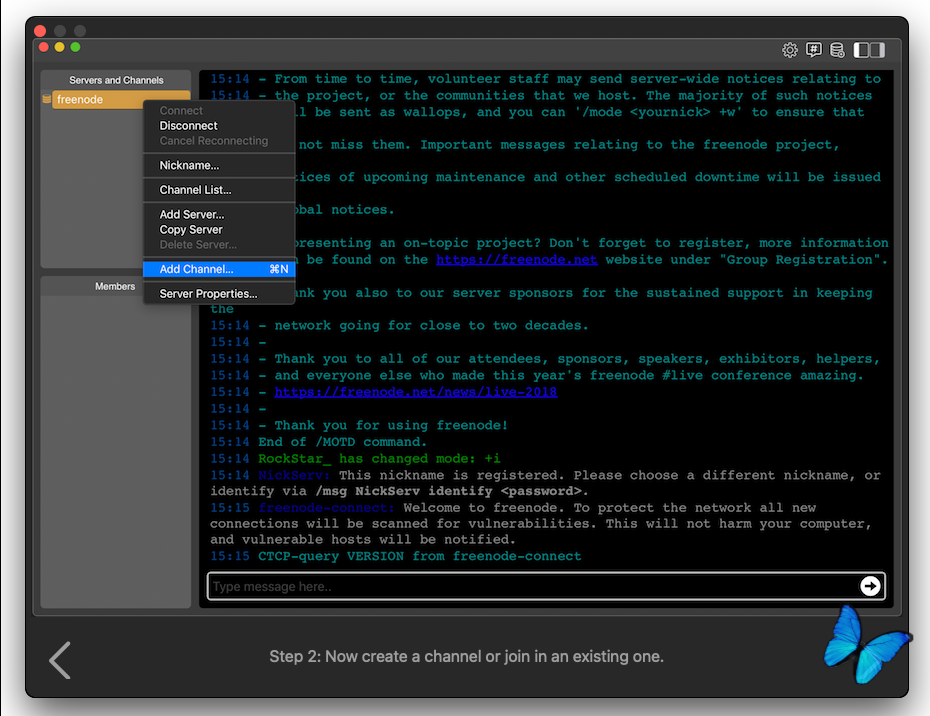930x716 pixels.
Task: Toggle the right sidebar panel view
Action: [877, 50]
